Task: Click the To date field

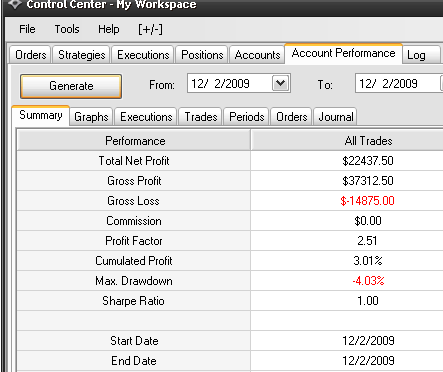Action: [399, 83]
